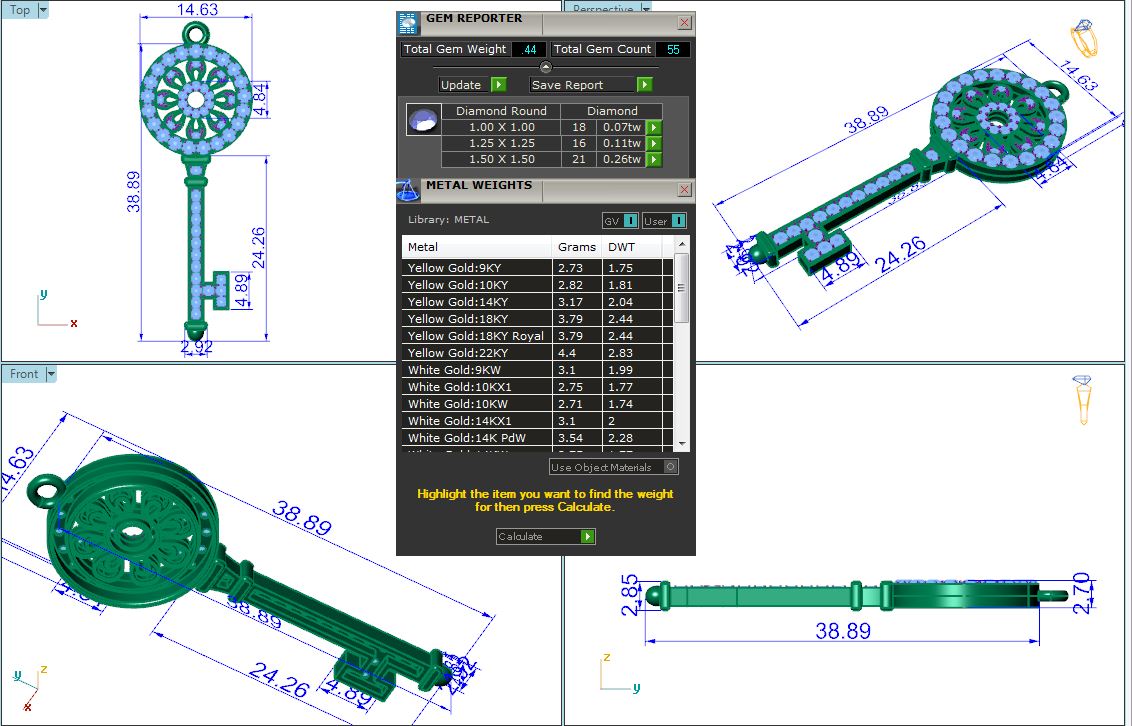The image size is (1132, 726).
Task: Click the 14.63 dimension in Top viewport
Action: 197,9
